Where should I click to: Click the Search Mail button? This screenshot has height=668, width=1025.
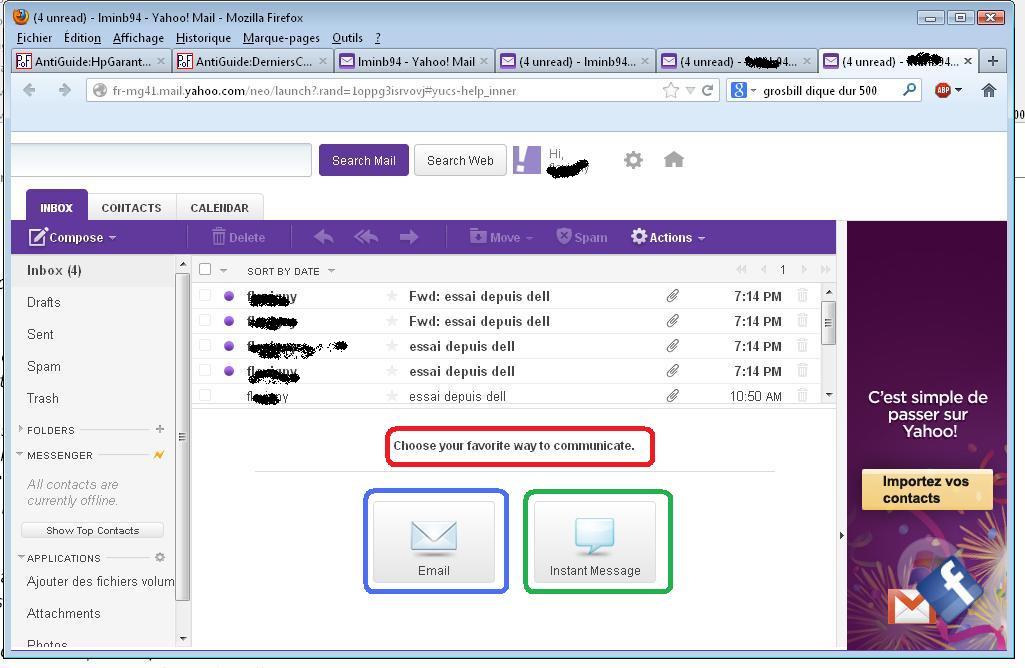point(363,160)
